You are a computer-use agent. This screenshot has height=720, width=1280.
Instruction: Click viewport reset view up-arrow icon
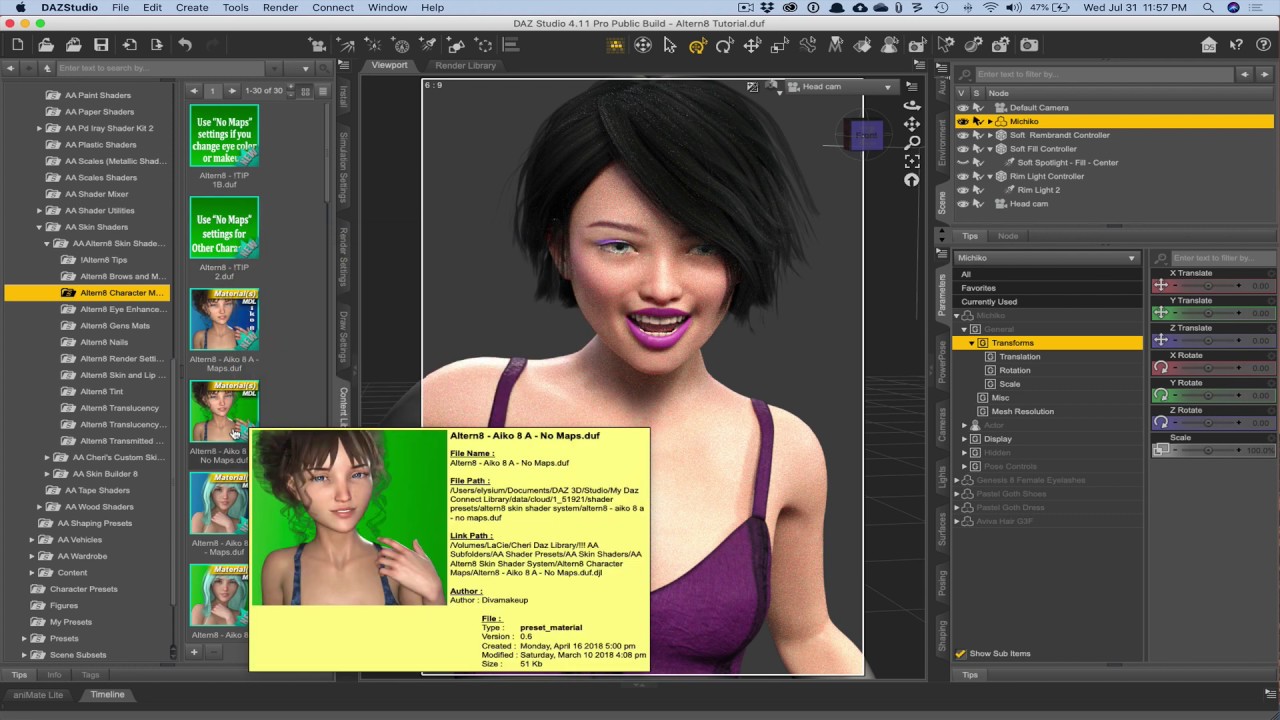pyautogui.click(x=911, y=180)
